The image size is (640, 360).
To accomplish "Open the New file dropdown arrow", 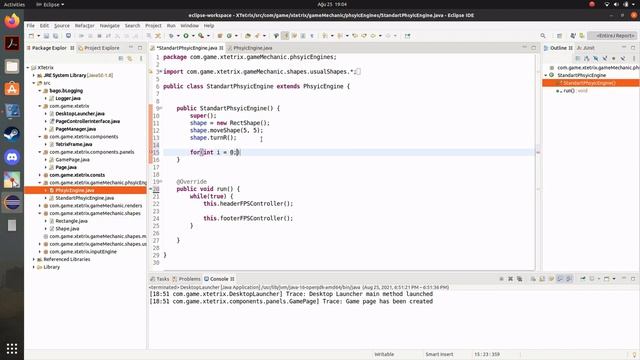I will click(x=38, y=36).
